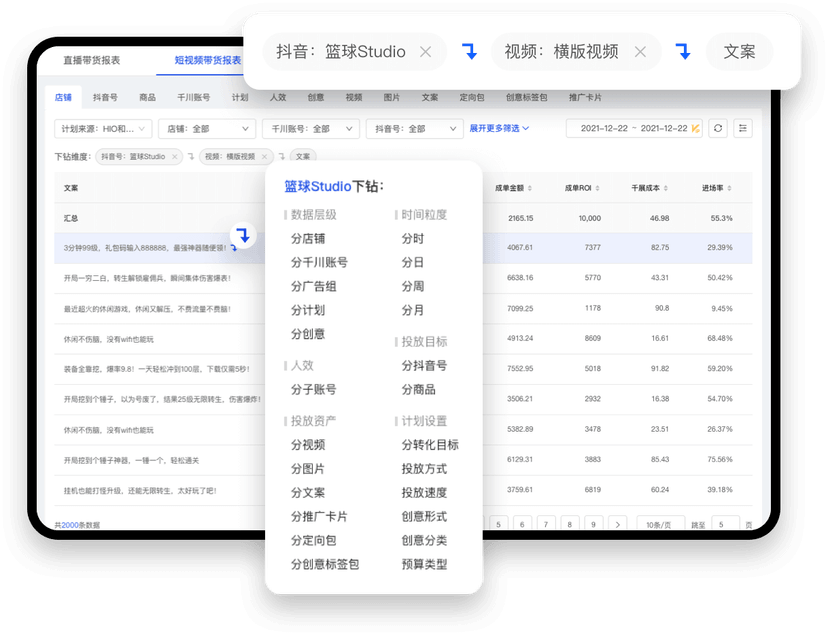Open the column settings icon at top right
Viewport: 828px width, 635px height.
coord(742,128)
